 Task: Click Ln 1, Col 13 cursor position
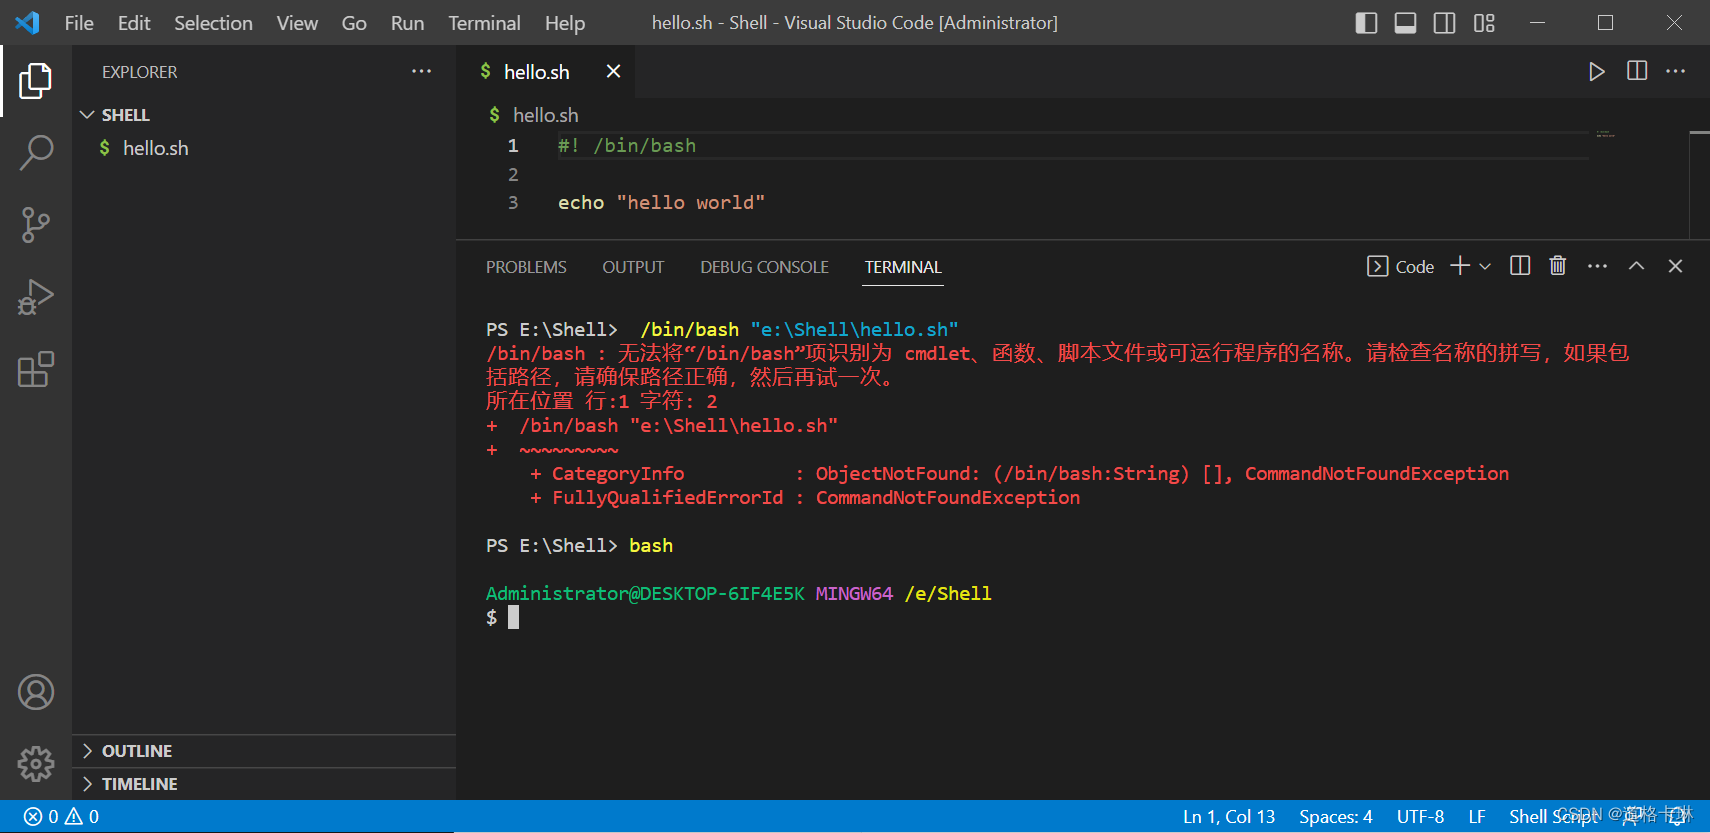pos(1229,817)
